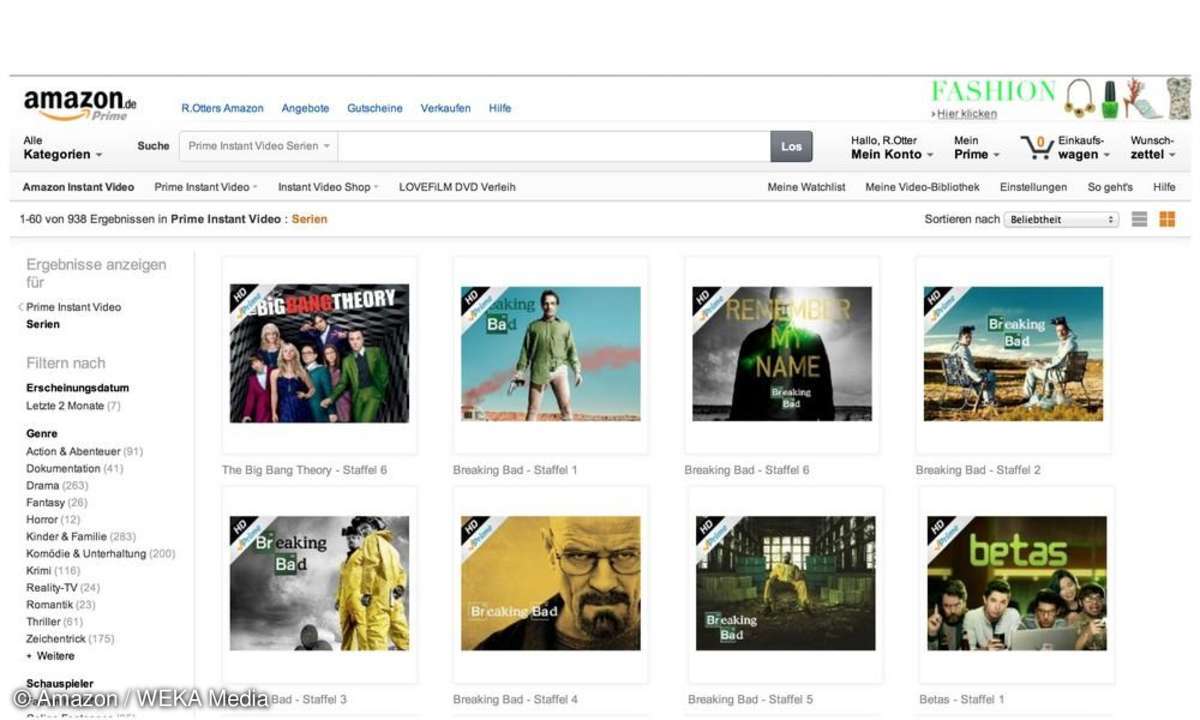This screenshot has height=720, width=1200.
Task: Open R.Otters Amazon in the header
Action: 222,108
